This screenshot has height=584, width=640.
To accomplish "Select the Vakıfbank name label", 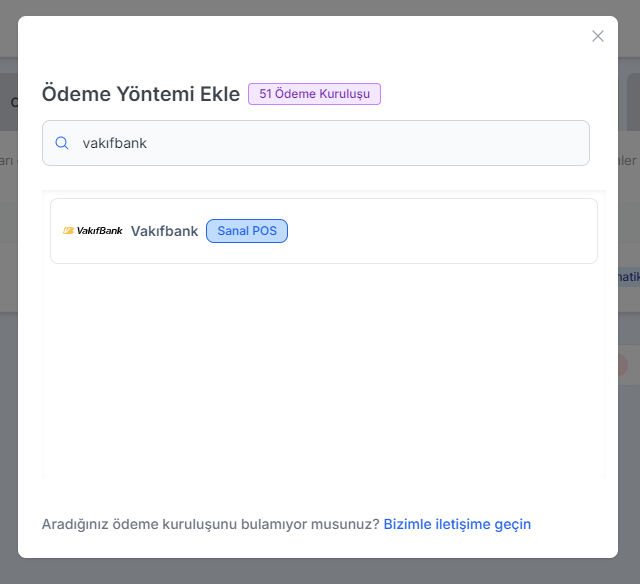I will pyautogui.click(x=164, y=231).
